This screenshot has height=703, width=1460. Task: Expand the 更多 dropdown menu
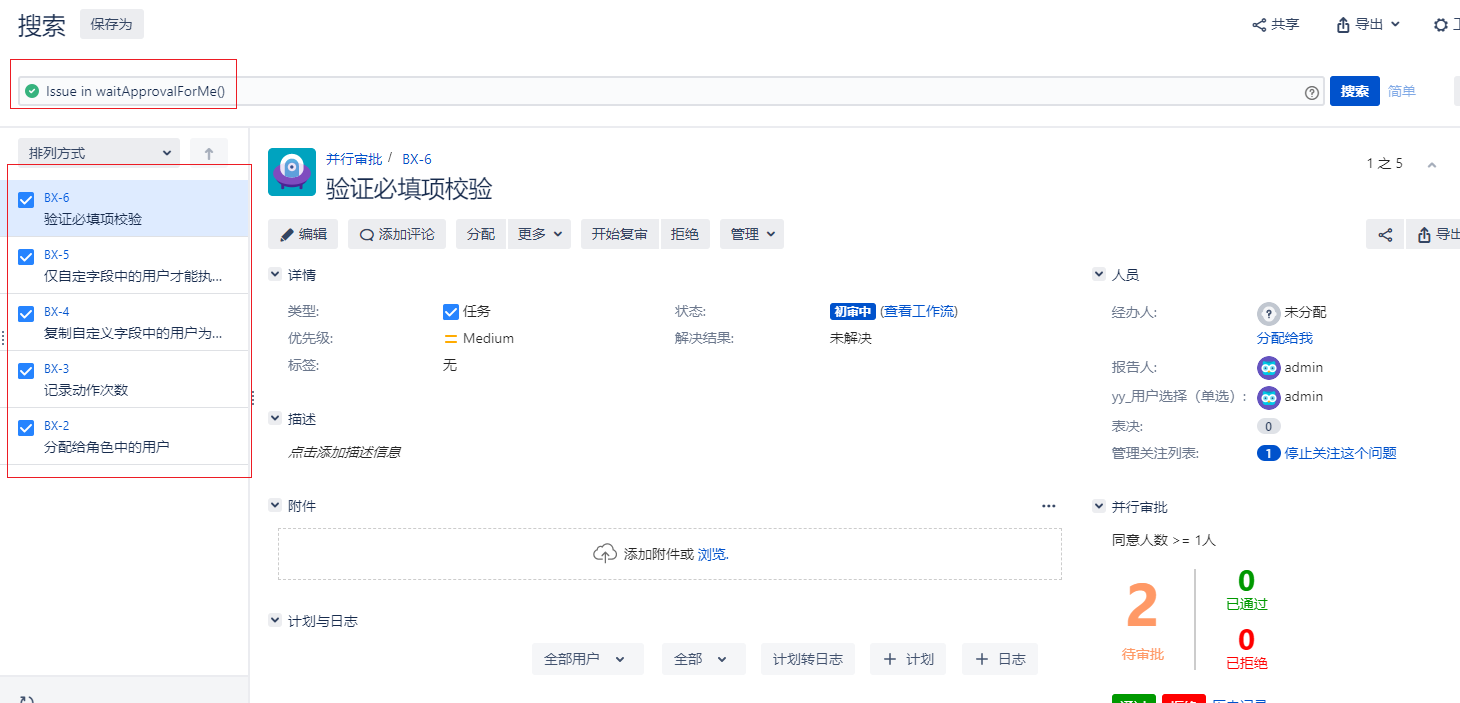click(541, 234)
